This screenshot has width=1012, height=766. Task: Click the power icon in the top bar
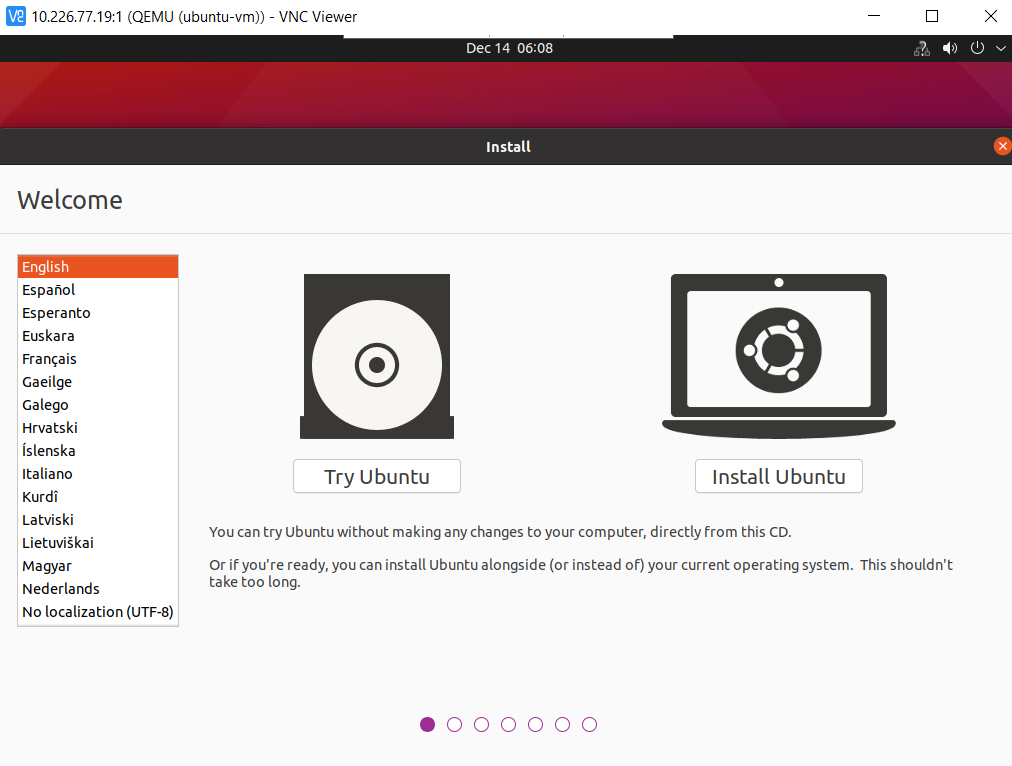[976, 47]
